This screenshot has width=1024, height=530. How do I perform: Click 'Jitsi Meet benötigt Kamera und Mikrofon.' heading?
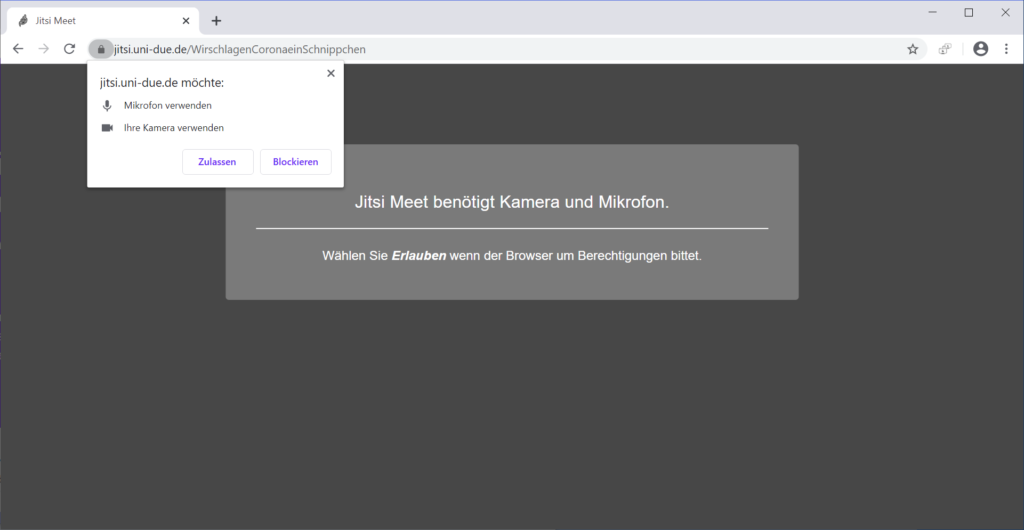coord(512,202)
